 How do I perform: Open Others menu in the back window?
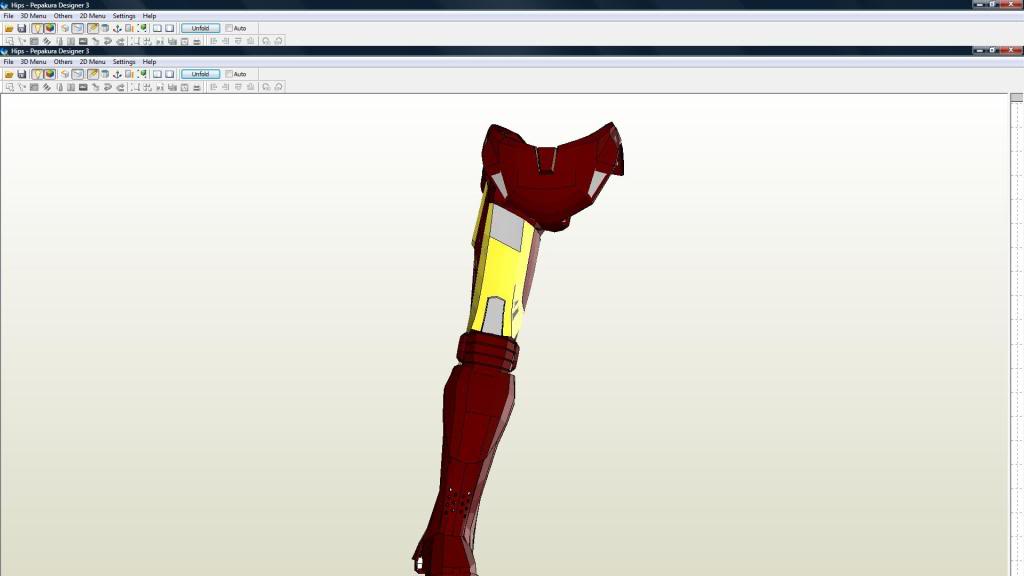(63, 16)
